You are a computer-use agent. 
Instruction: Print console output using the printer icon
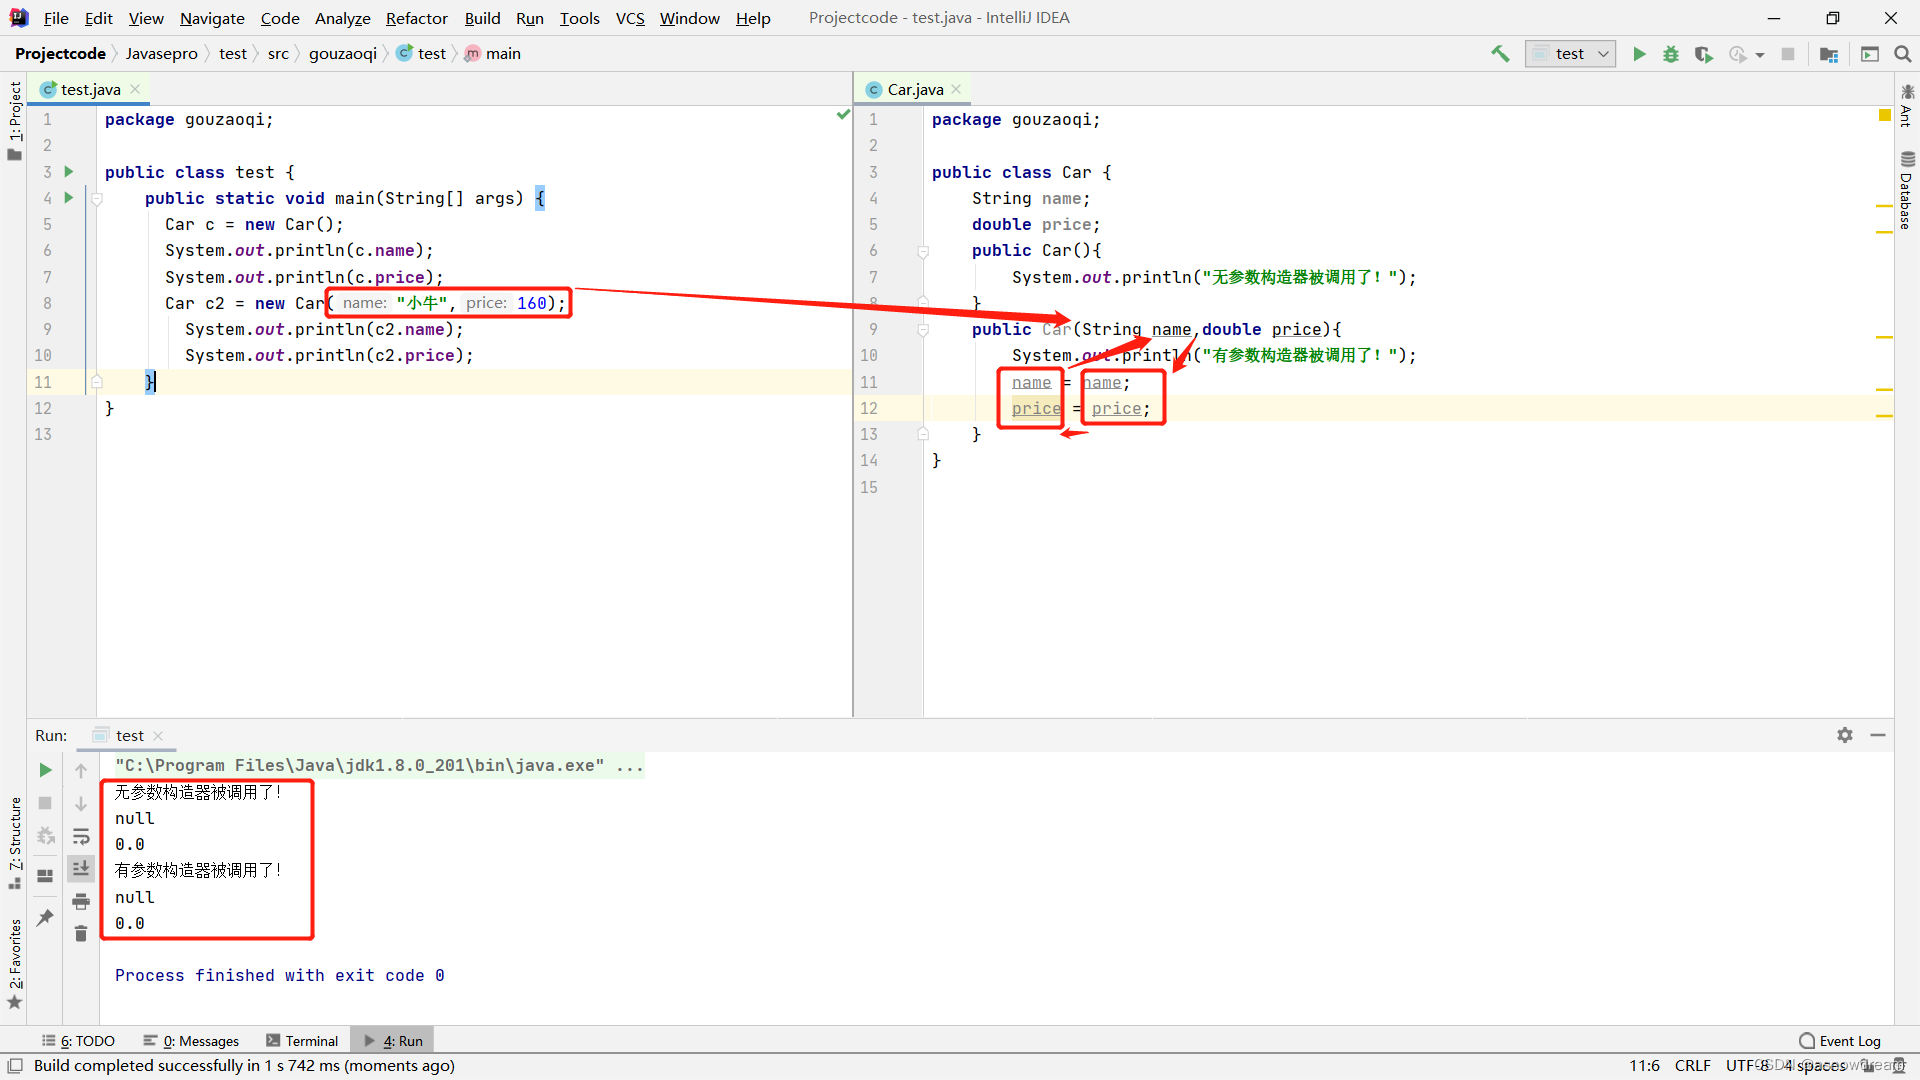81,901
